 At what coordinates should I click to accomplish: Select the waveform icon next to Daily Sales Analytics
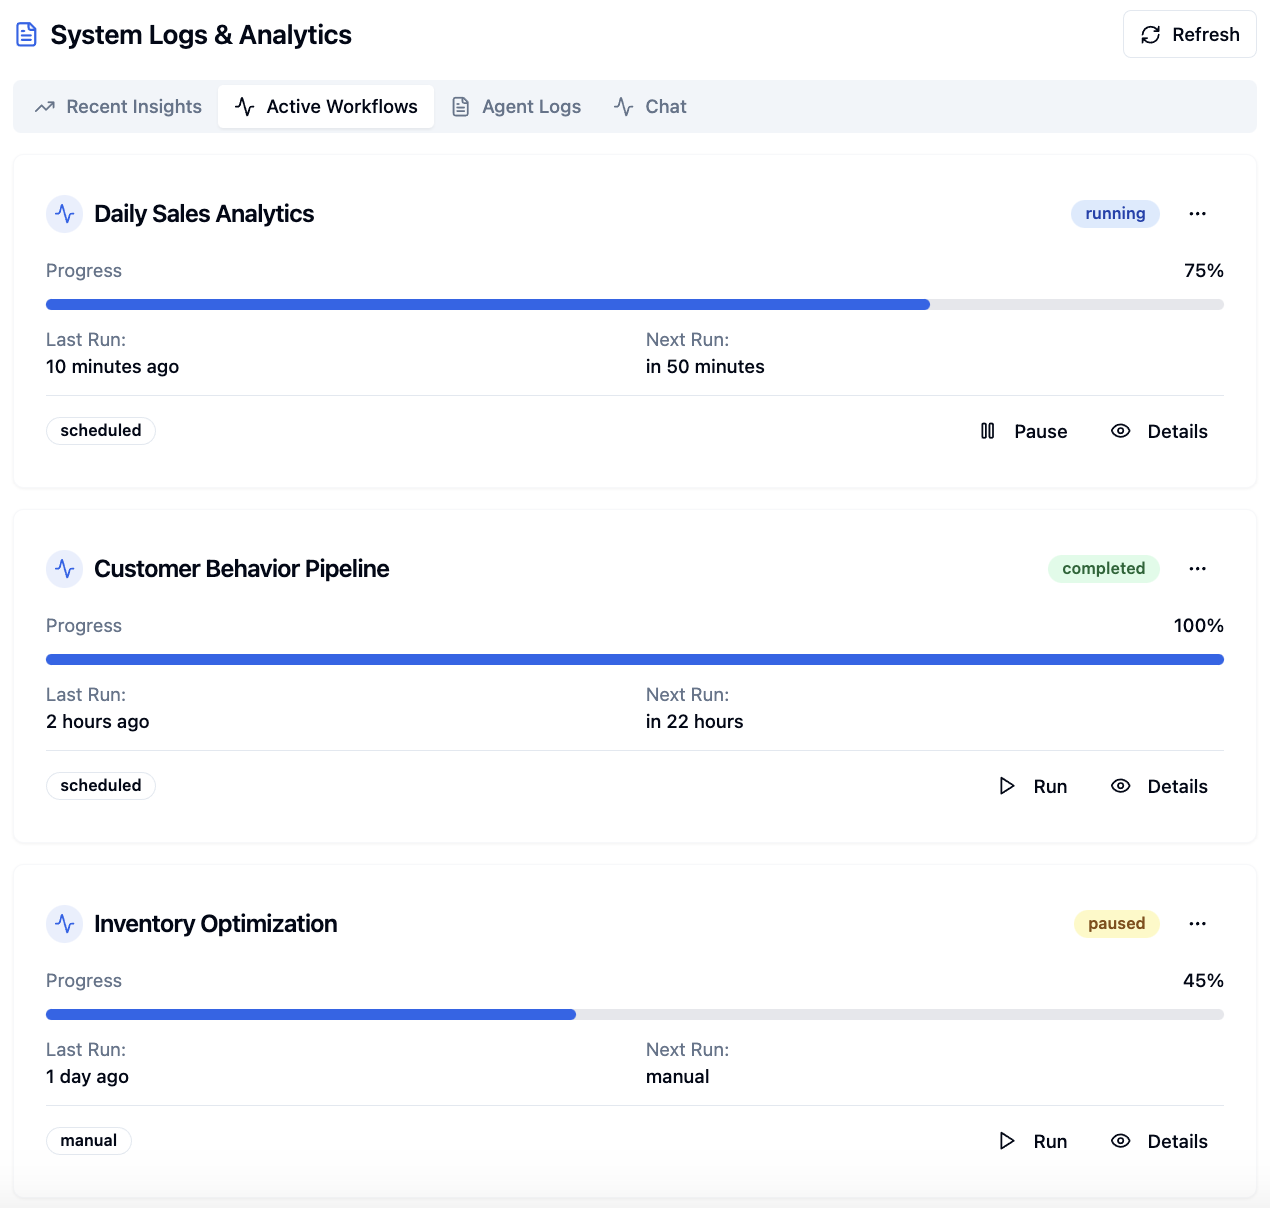[64, 213]
